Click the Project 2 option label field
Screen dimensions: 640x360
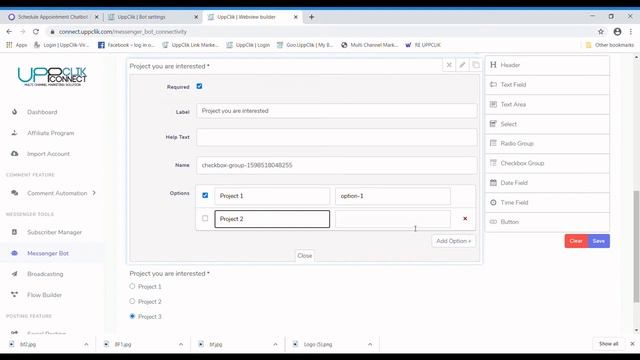[272, 219]
